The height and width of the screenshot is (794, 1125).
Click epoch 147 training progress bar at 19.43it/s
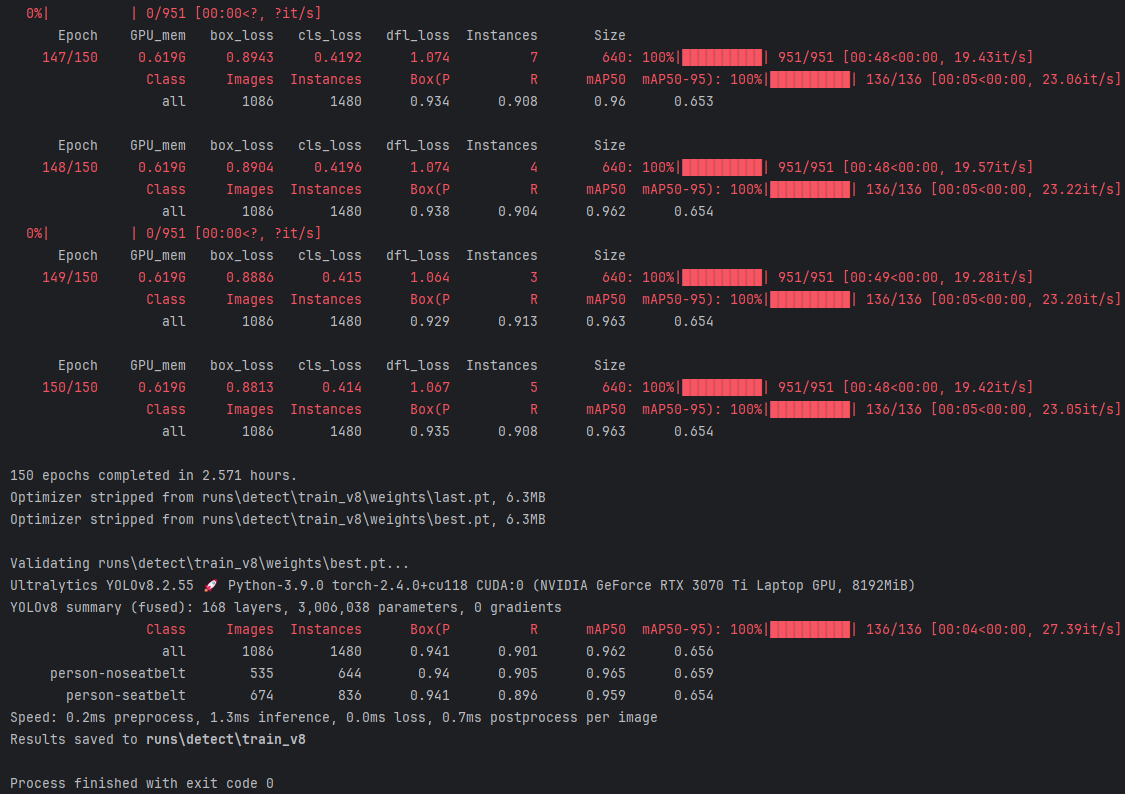722,57
